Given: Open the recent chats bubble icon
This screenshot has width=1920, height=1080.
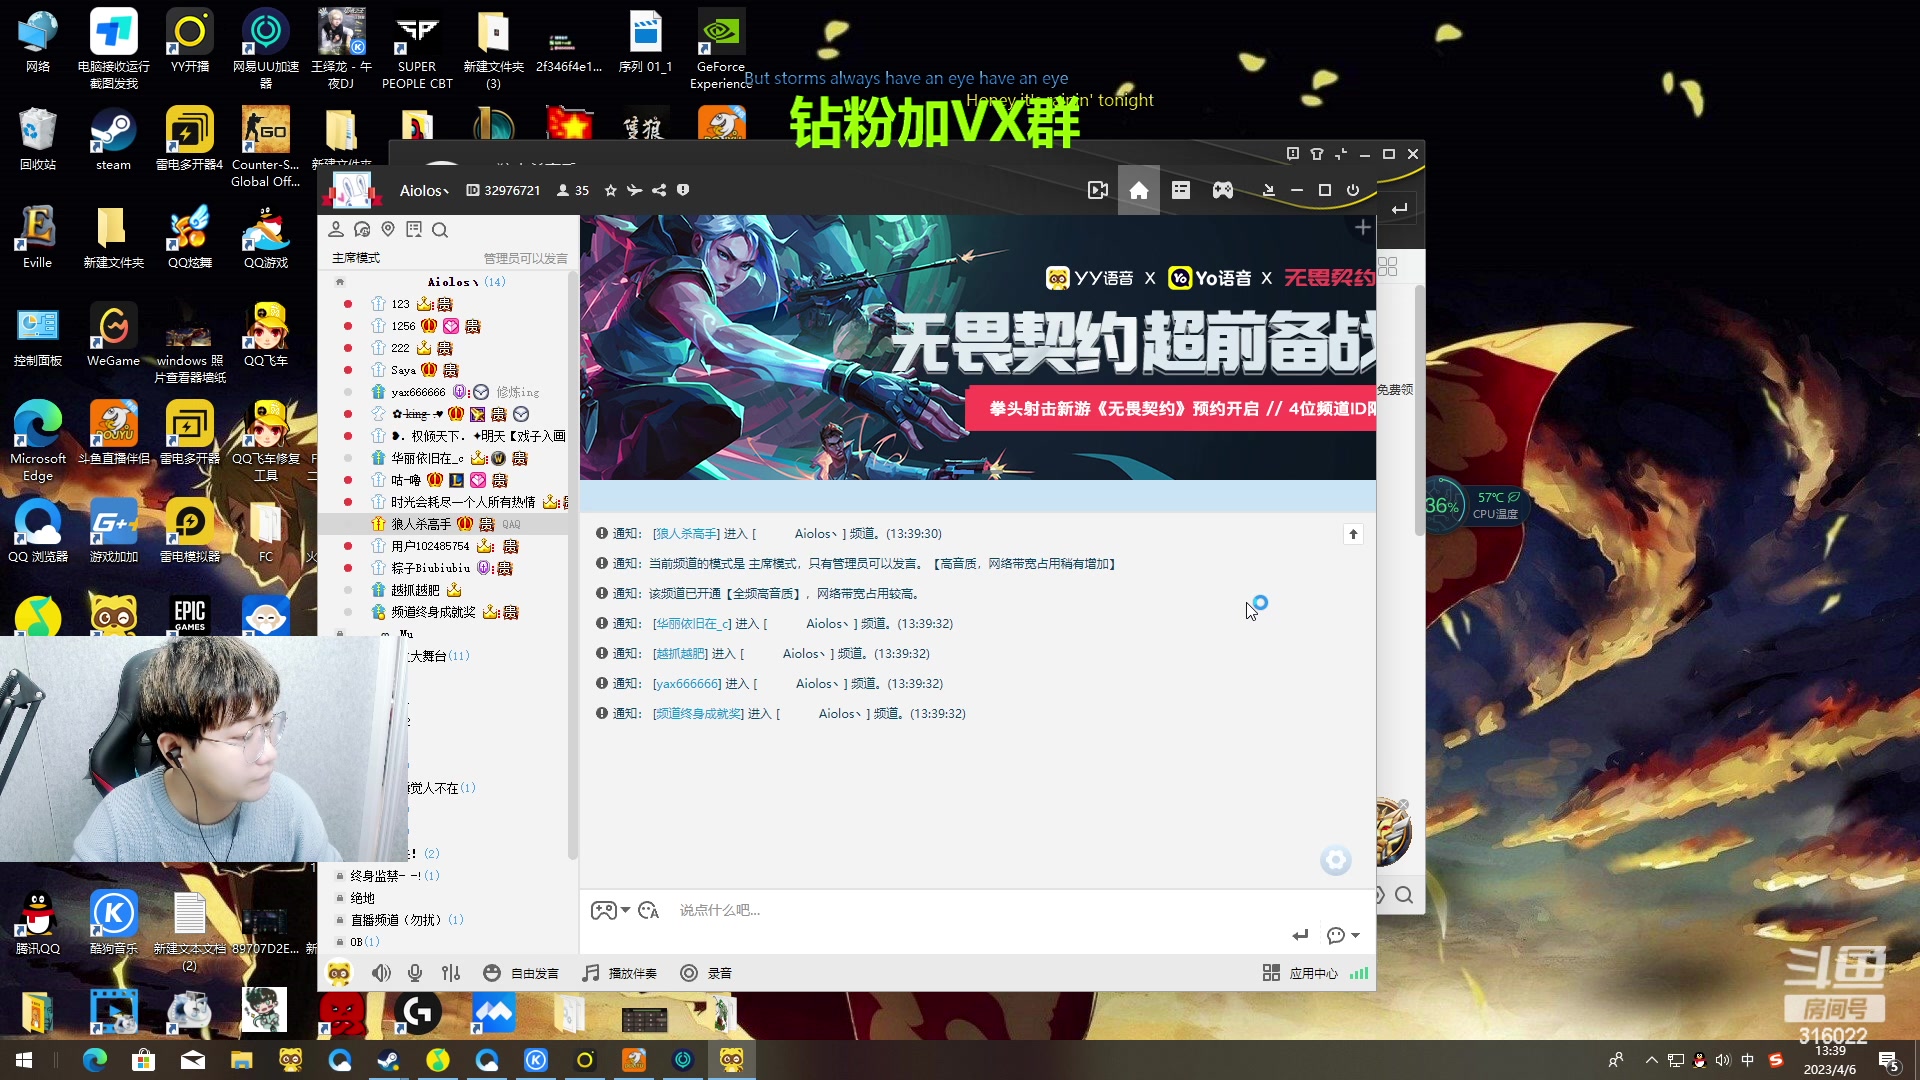Looking at the screenshot, I should [362, 229].
